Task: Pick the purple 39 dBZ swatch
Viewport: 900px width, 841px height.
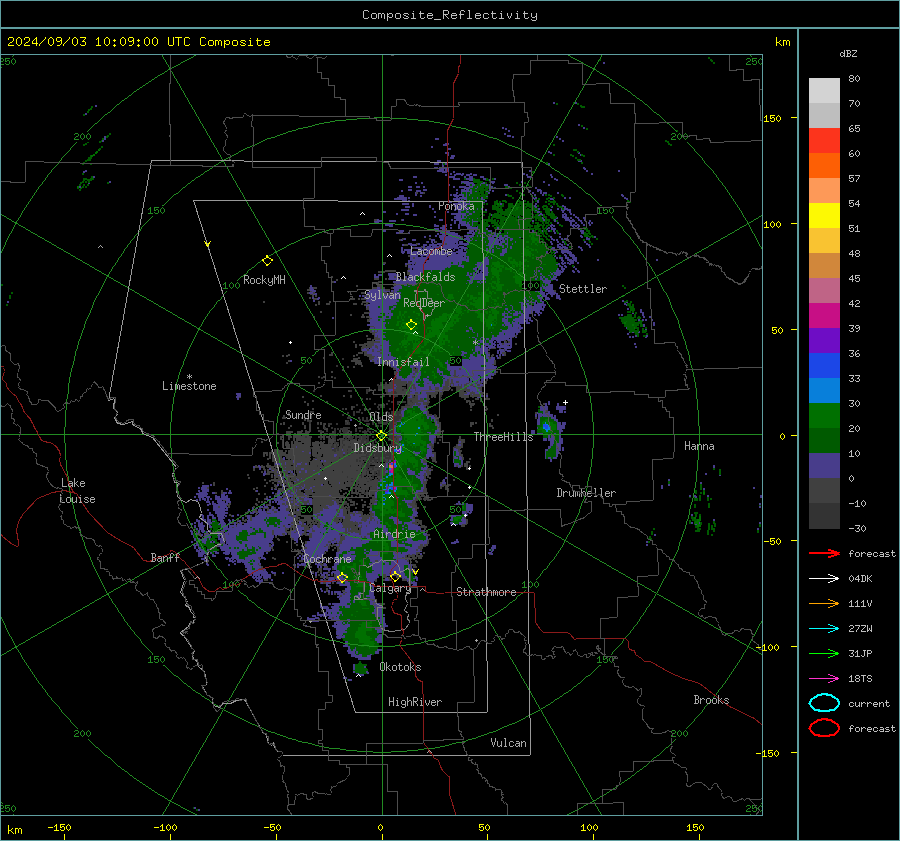Action: pyautogui.click(x=824, y=340)
